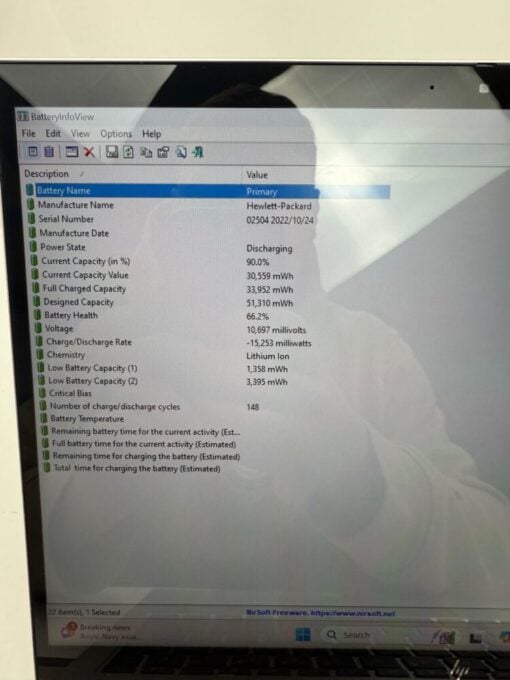Click the red X clear toolbar icon
Image resolution: width=510 pixels, height=680 pixels.
(x=89, y=152)
